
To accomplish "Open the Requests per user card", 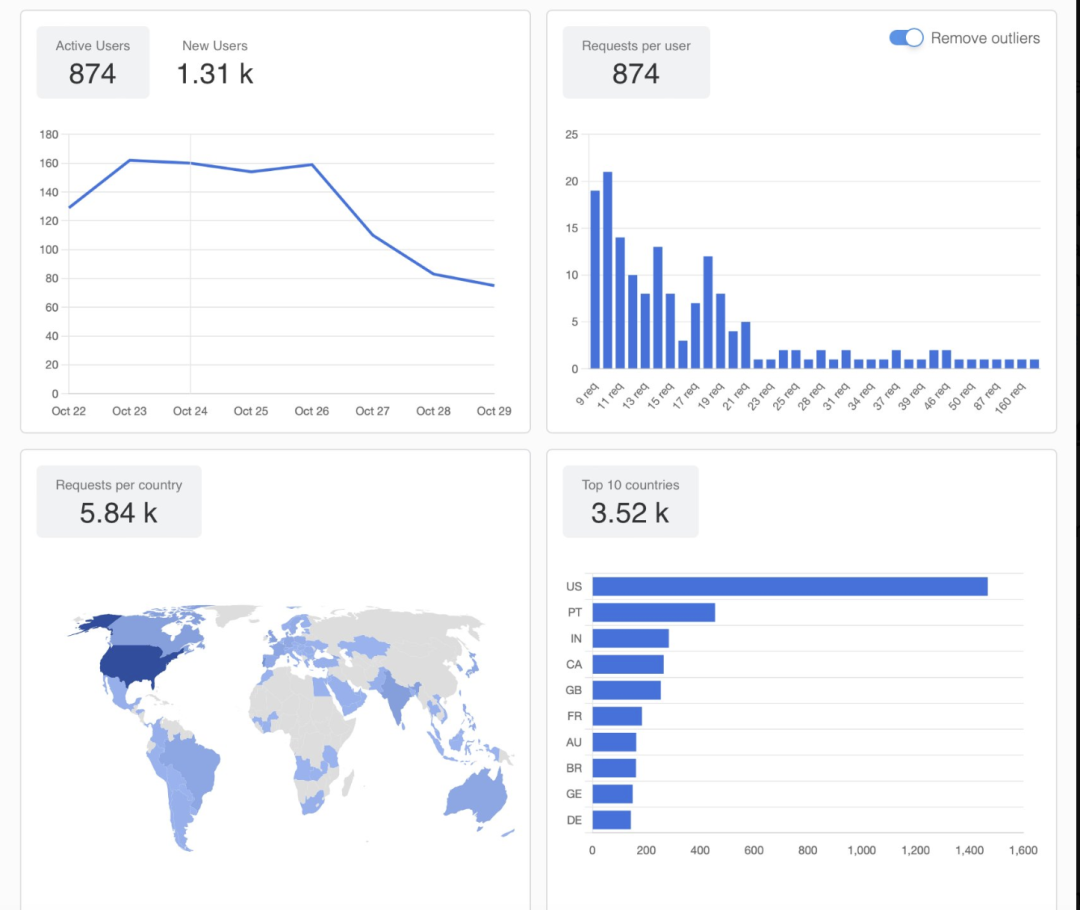I will [x=636, y=62].
